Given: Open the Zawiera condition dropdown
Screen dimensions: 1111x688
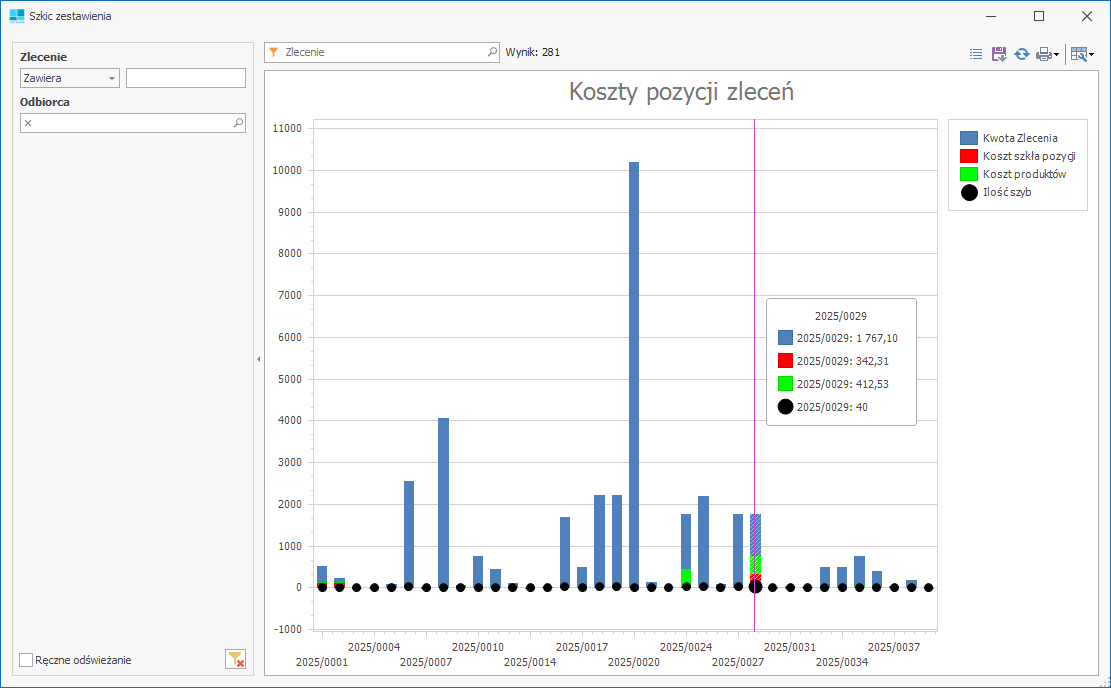Looking at the screenshot, I should pos(69,78).
